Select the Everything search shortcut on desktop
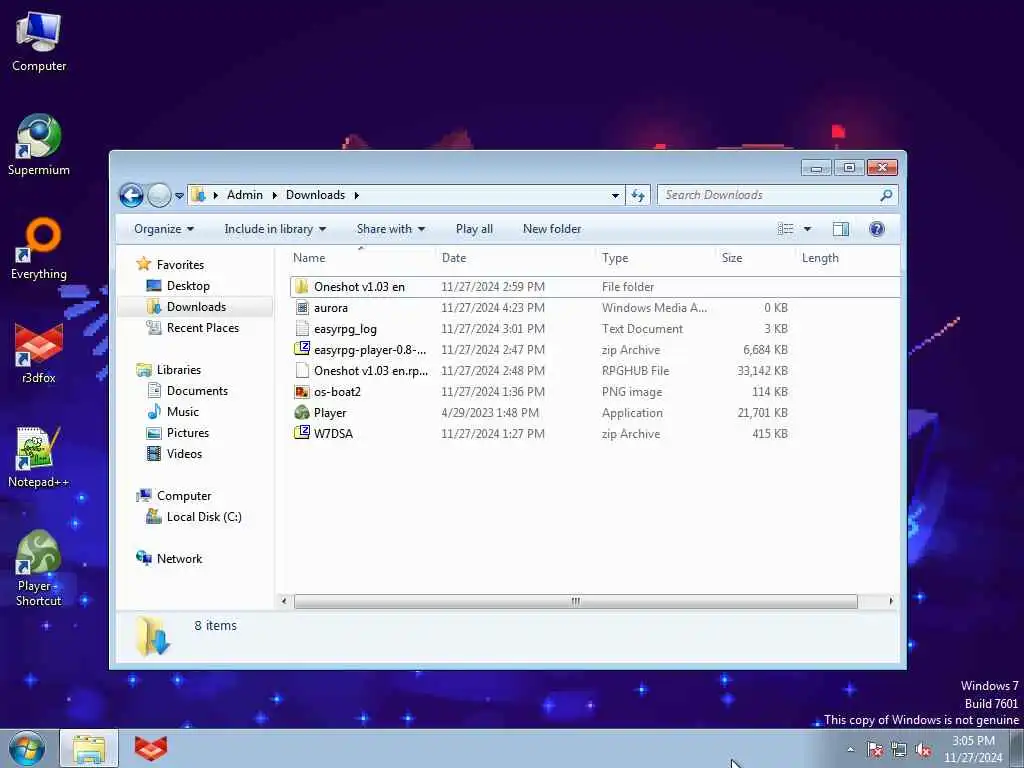 [39, 249]
